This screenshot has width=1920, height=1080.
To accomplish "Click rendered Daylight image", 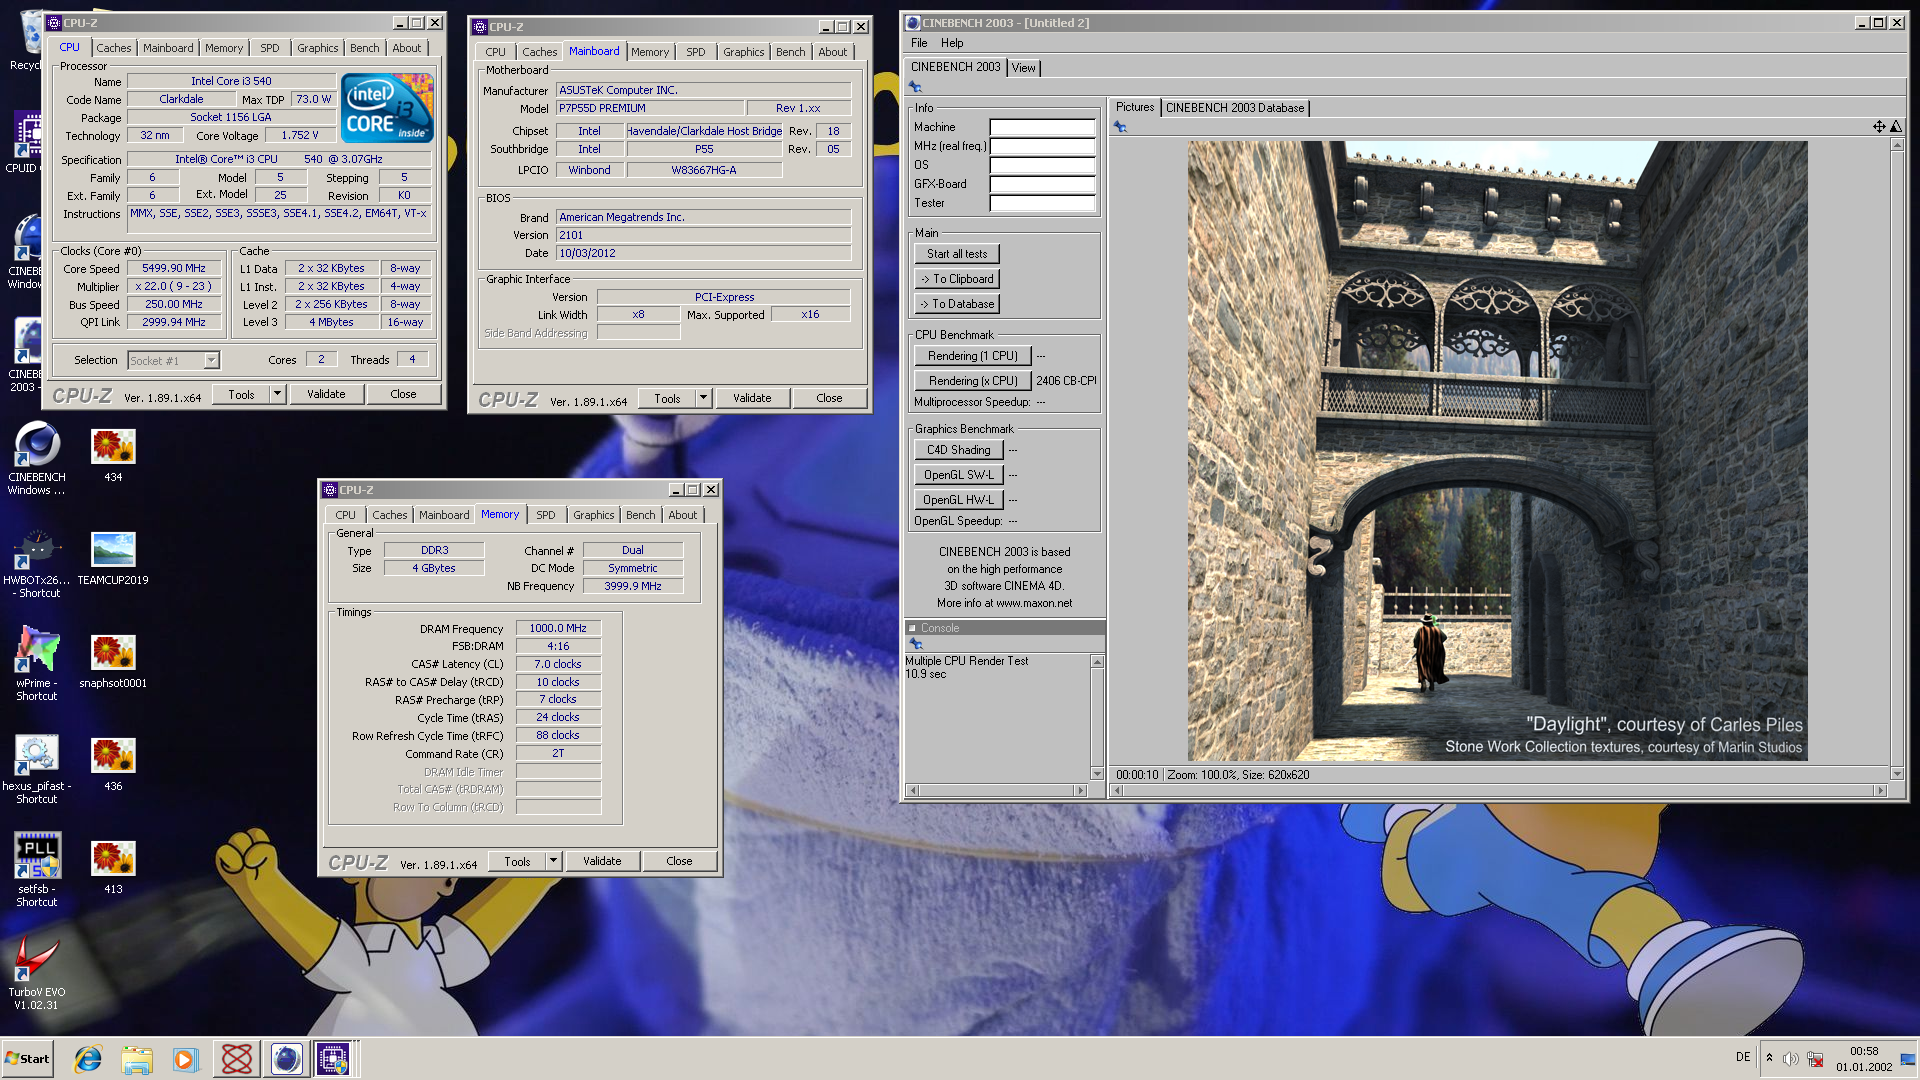I will [1497, 451].
